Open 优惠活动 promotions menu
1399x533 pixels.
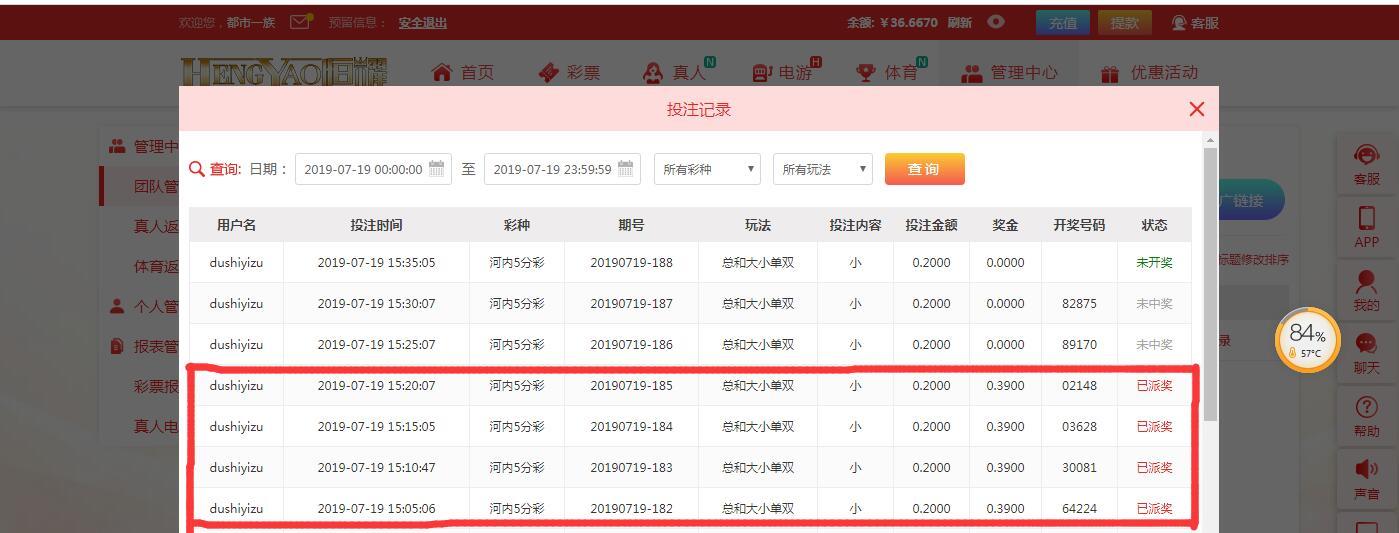[x=1149, y=72]
